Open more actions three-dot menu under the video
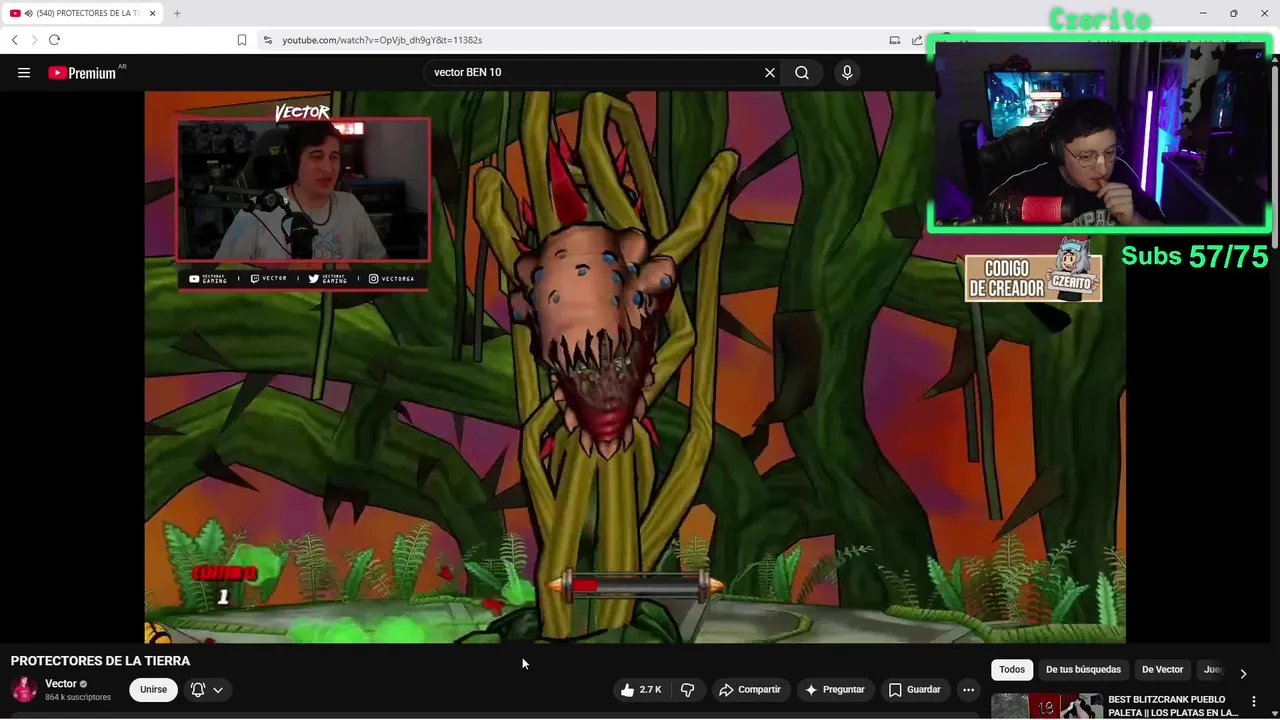1280x720 pixels. (x=968, y=689)
